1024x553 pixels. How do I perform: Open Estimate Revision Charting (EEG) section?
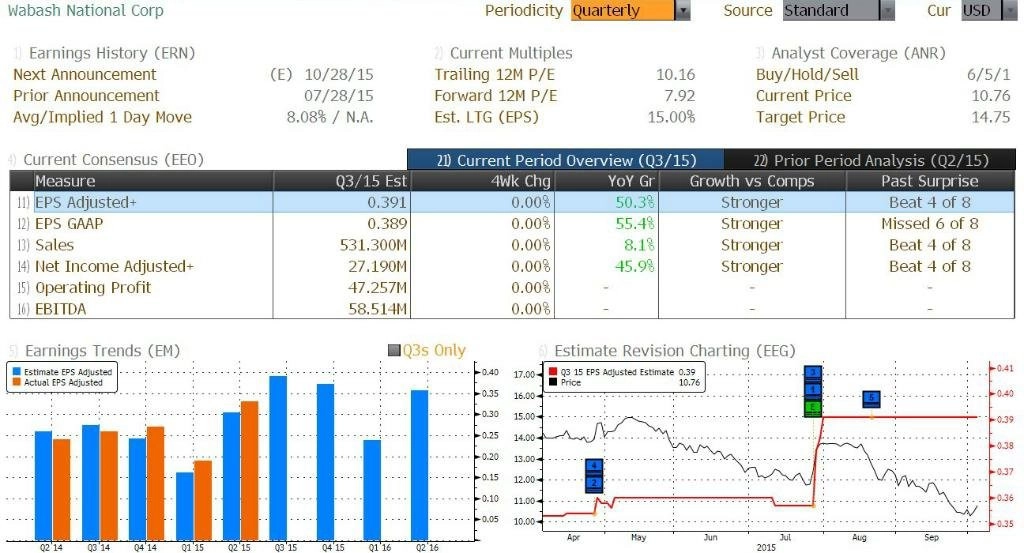tap(675, 351)
